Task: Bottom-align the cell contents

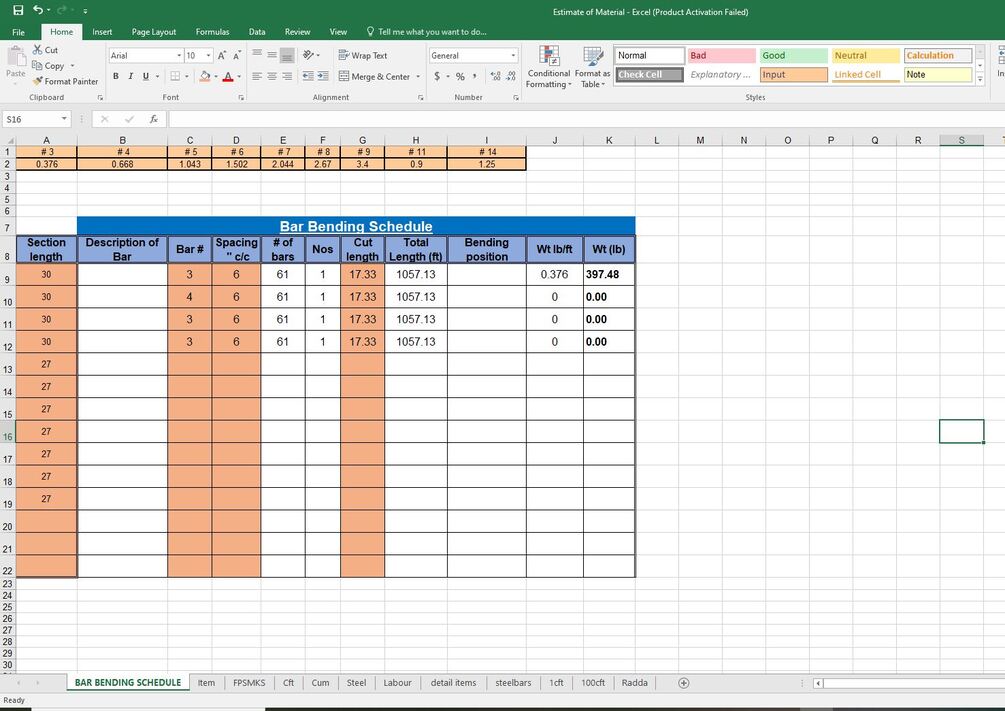Action: [287, 56]
